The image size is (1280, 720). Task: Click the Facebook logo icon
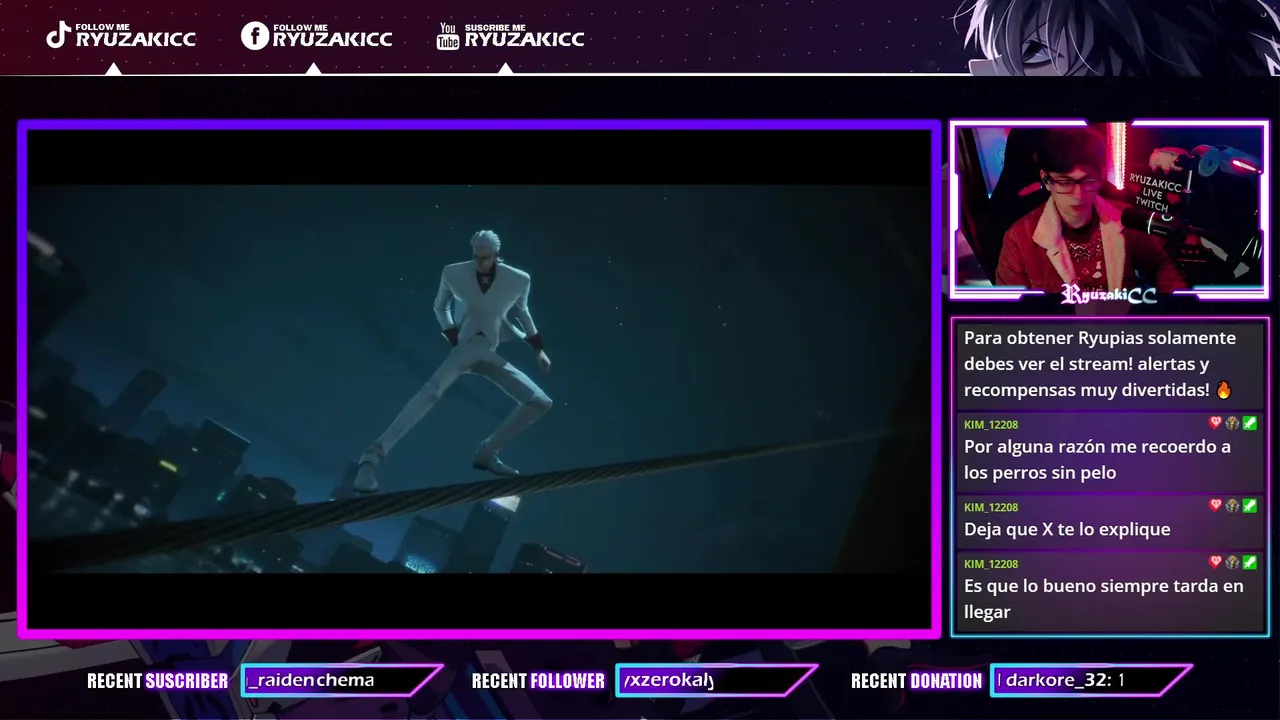pyautogui.click(x=255, y=36)
